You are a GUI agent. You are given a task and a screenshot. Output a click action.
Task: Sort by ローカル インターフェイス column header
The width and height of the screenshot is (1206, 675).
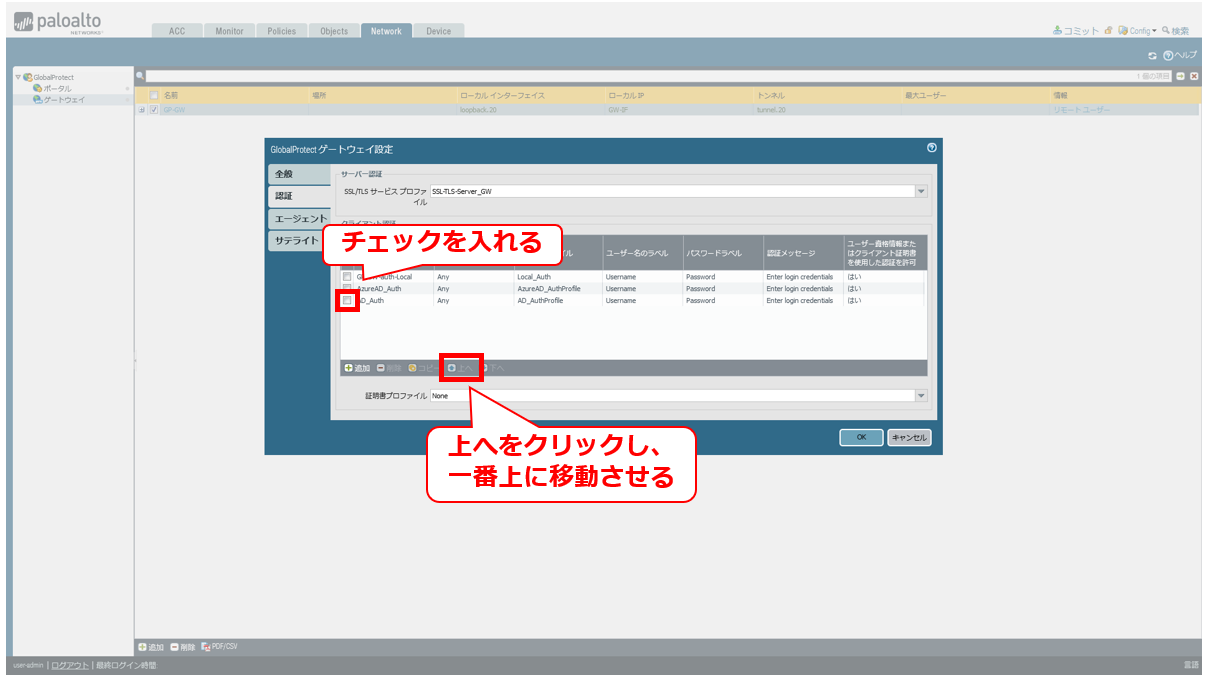[x=530, y=95]
